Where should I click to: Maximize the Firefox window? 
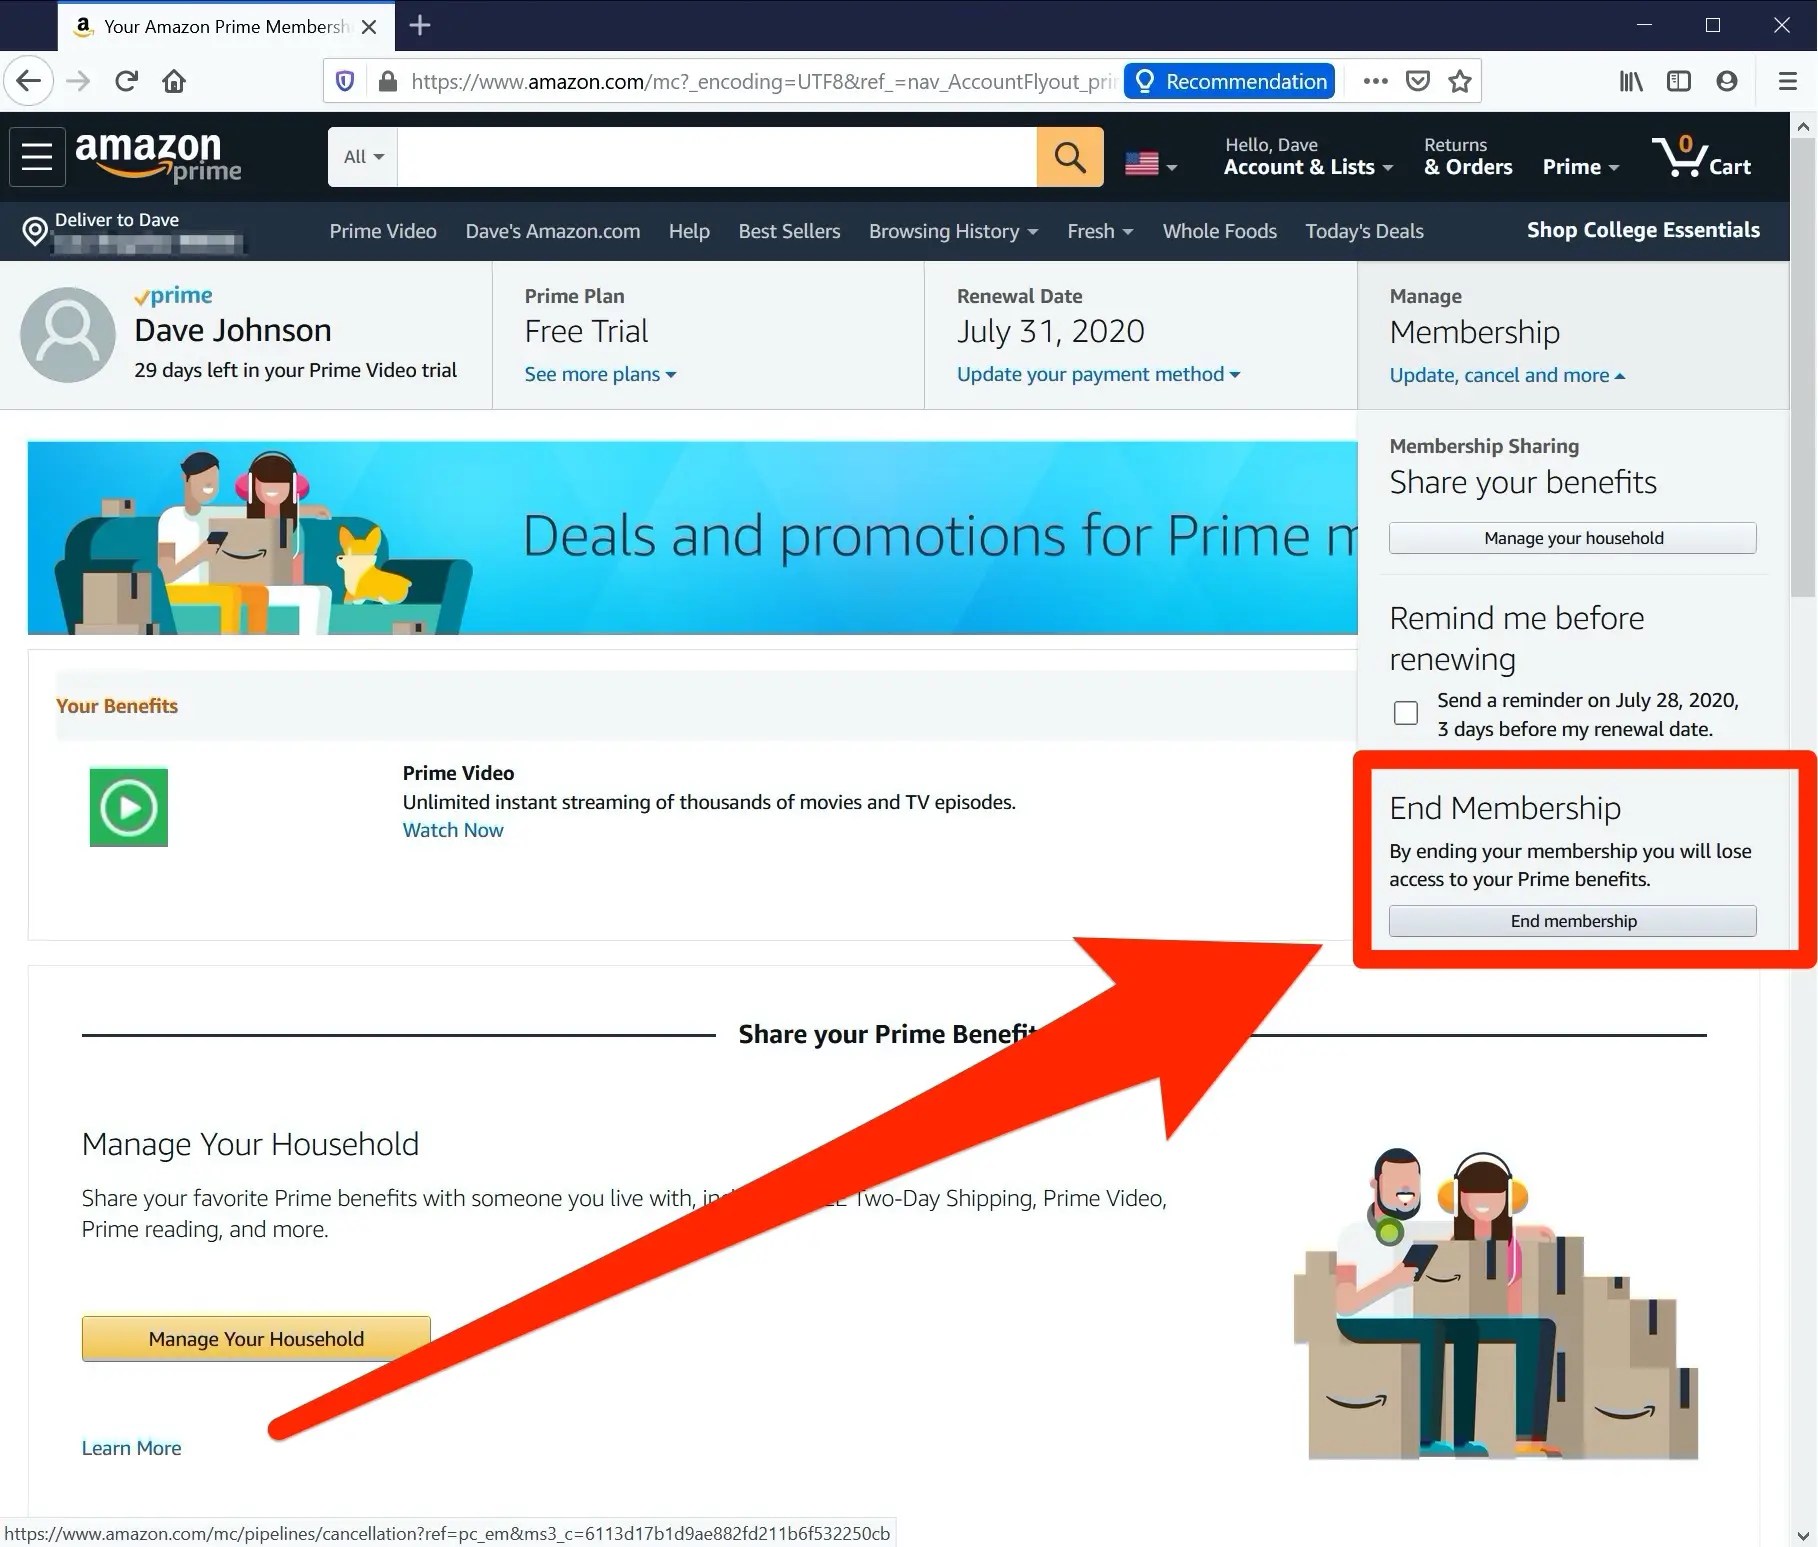pos(1713,25)
